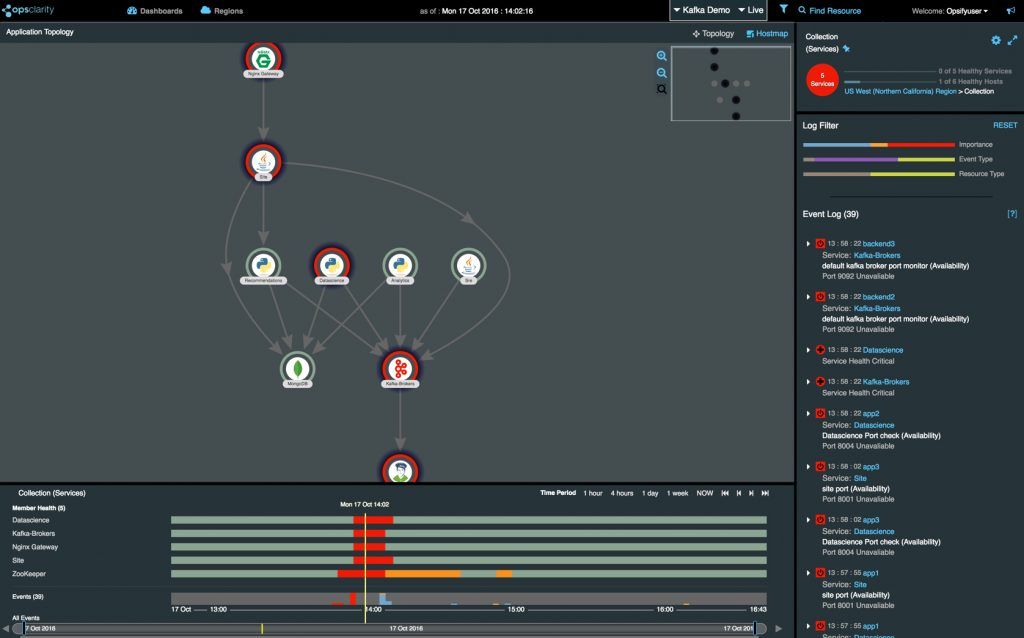Open Kafka-Brokers service link under backend2

point(876,308)
